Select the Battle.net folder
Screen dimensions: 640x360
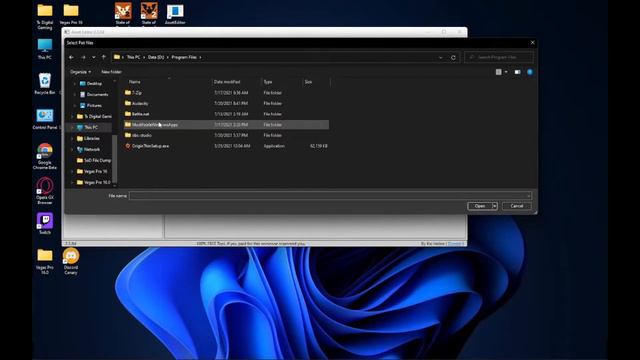click(227, 114)
